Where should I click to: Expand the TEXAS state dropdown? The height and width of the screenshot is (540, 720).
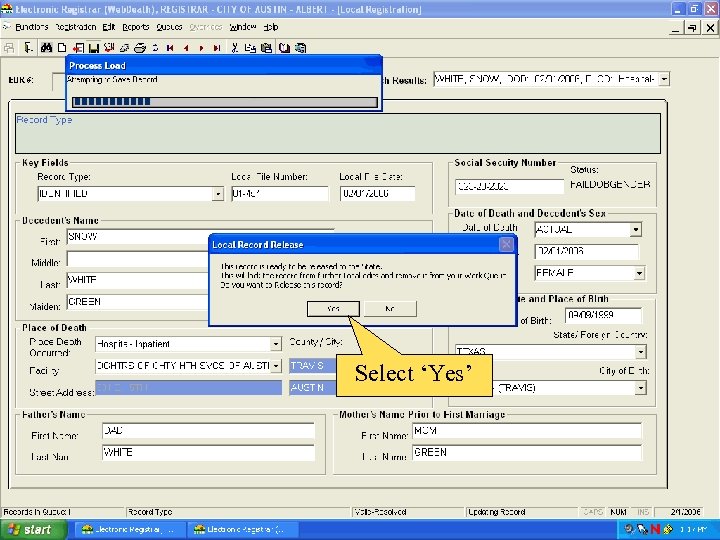[x=641, y=352]
